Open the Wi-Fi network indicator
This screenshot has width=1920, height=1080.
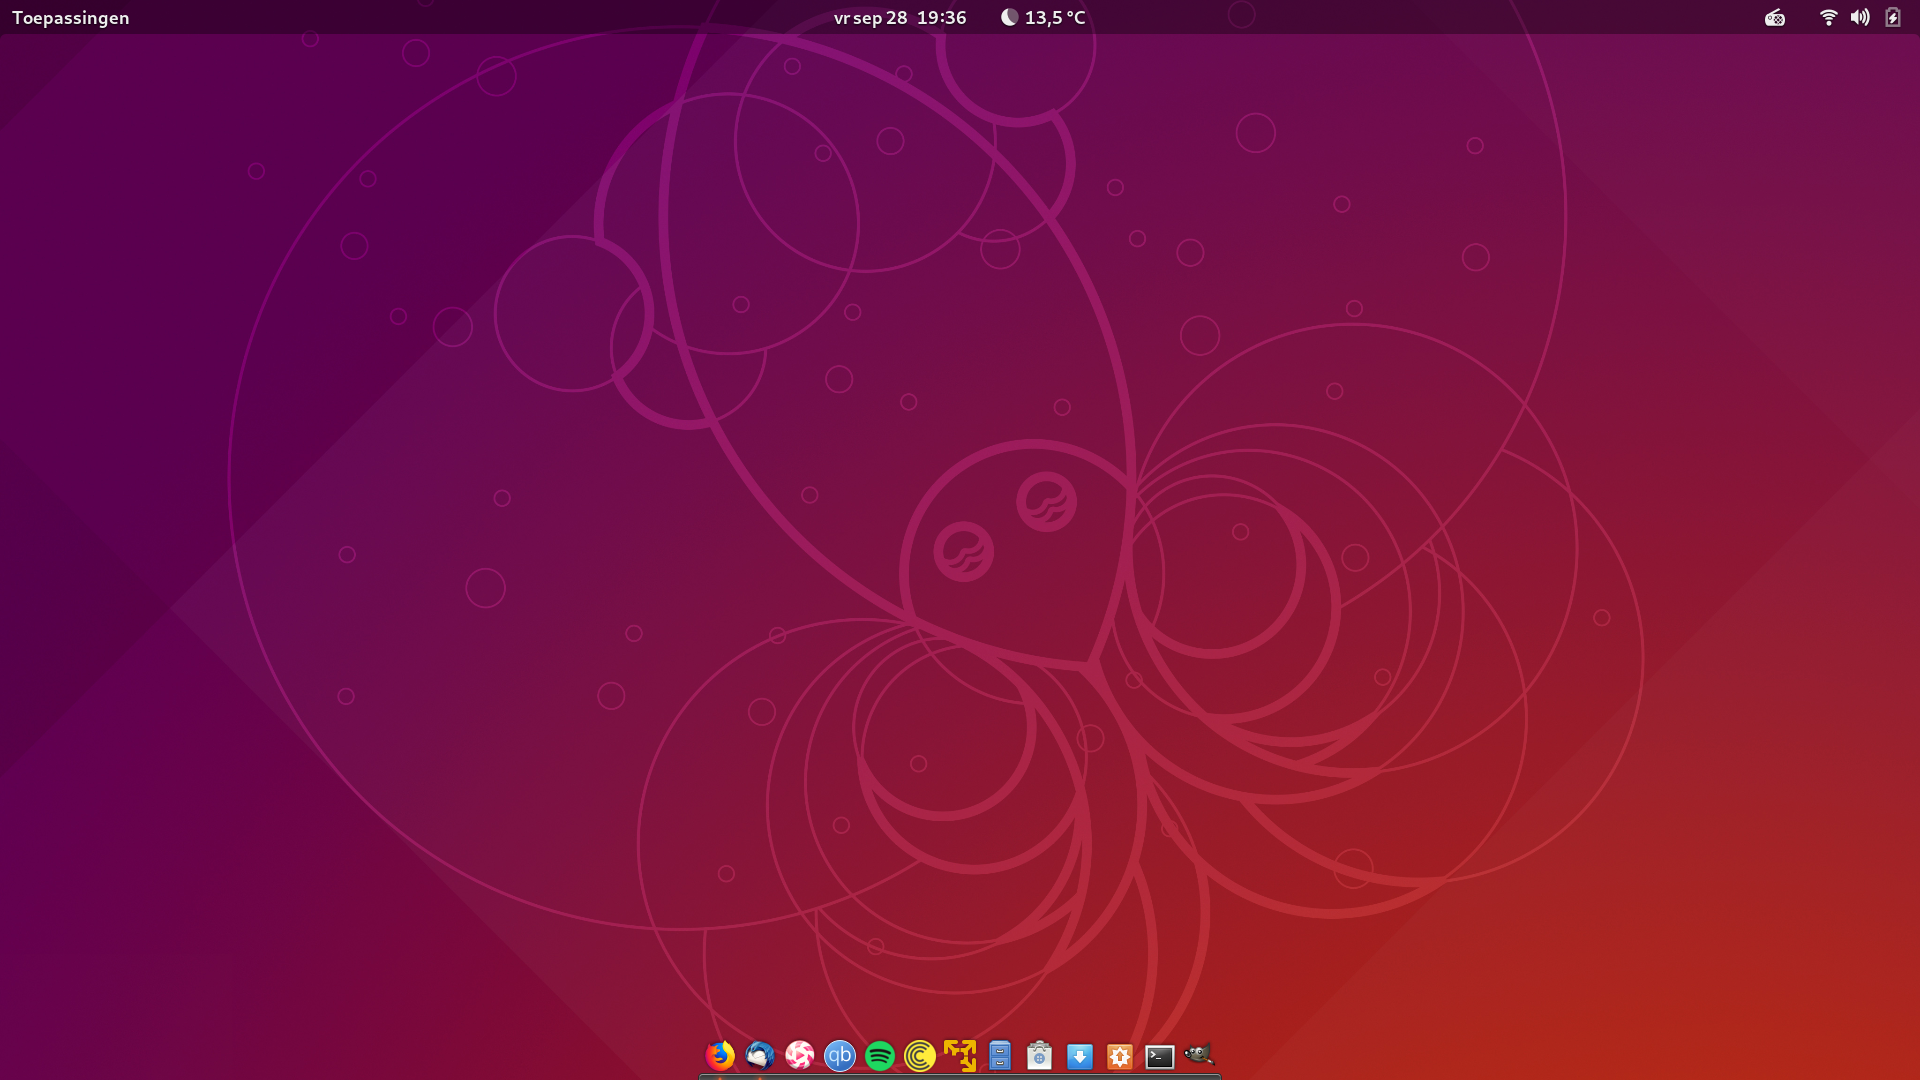(1828, 17)
